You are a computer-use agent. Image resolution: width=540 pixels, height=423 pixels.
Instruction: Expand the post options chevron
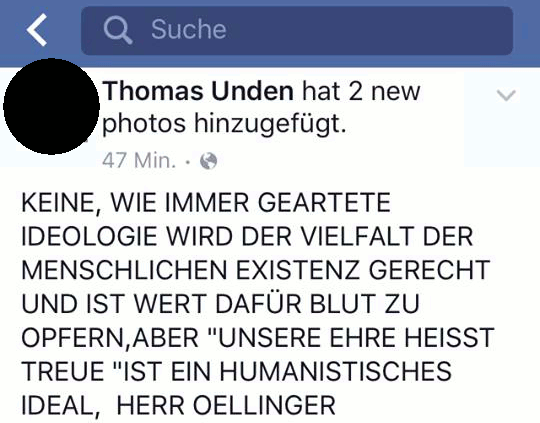(506, 95)
